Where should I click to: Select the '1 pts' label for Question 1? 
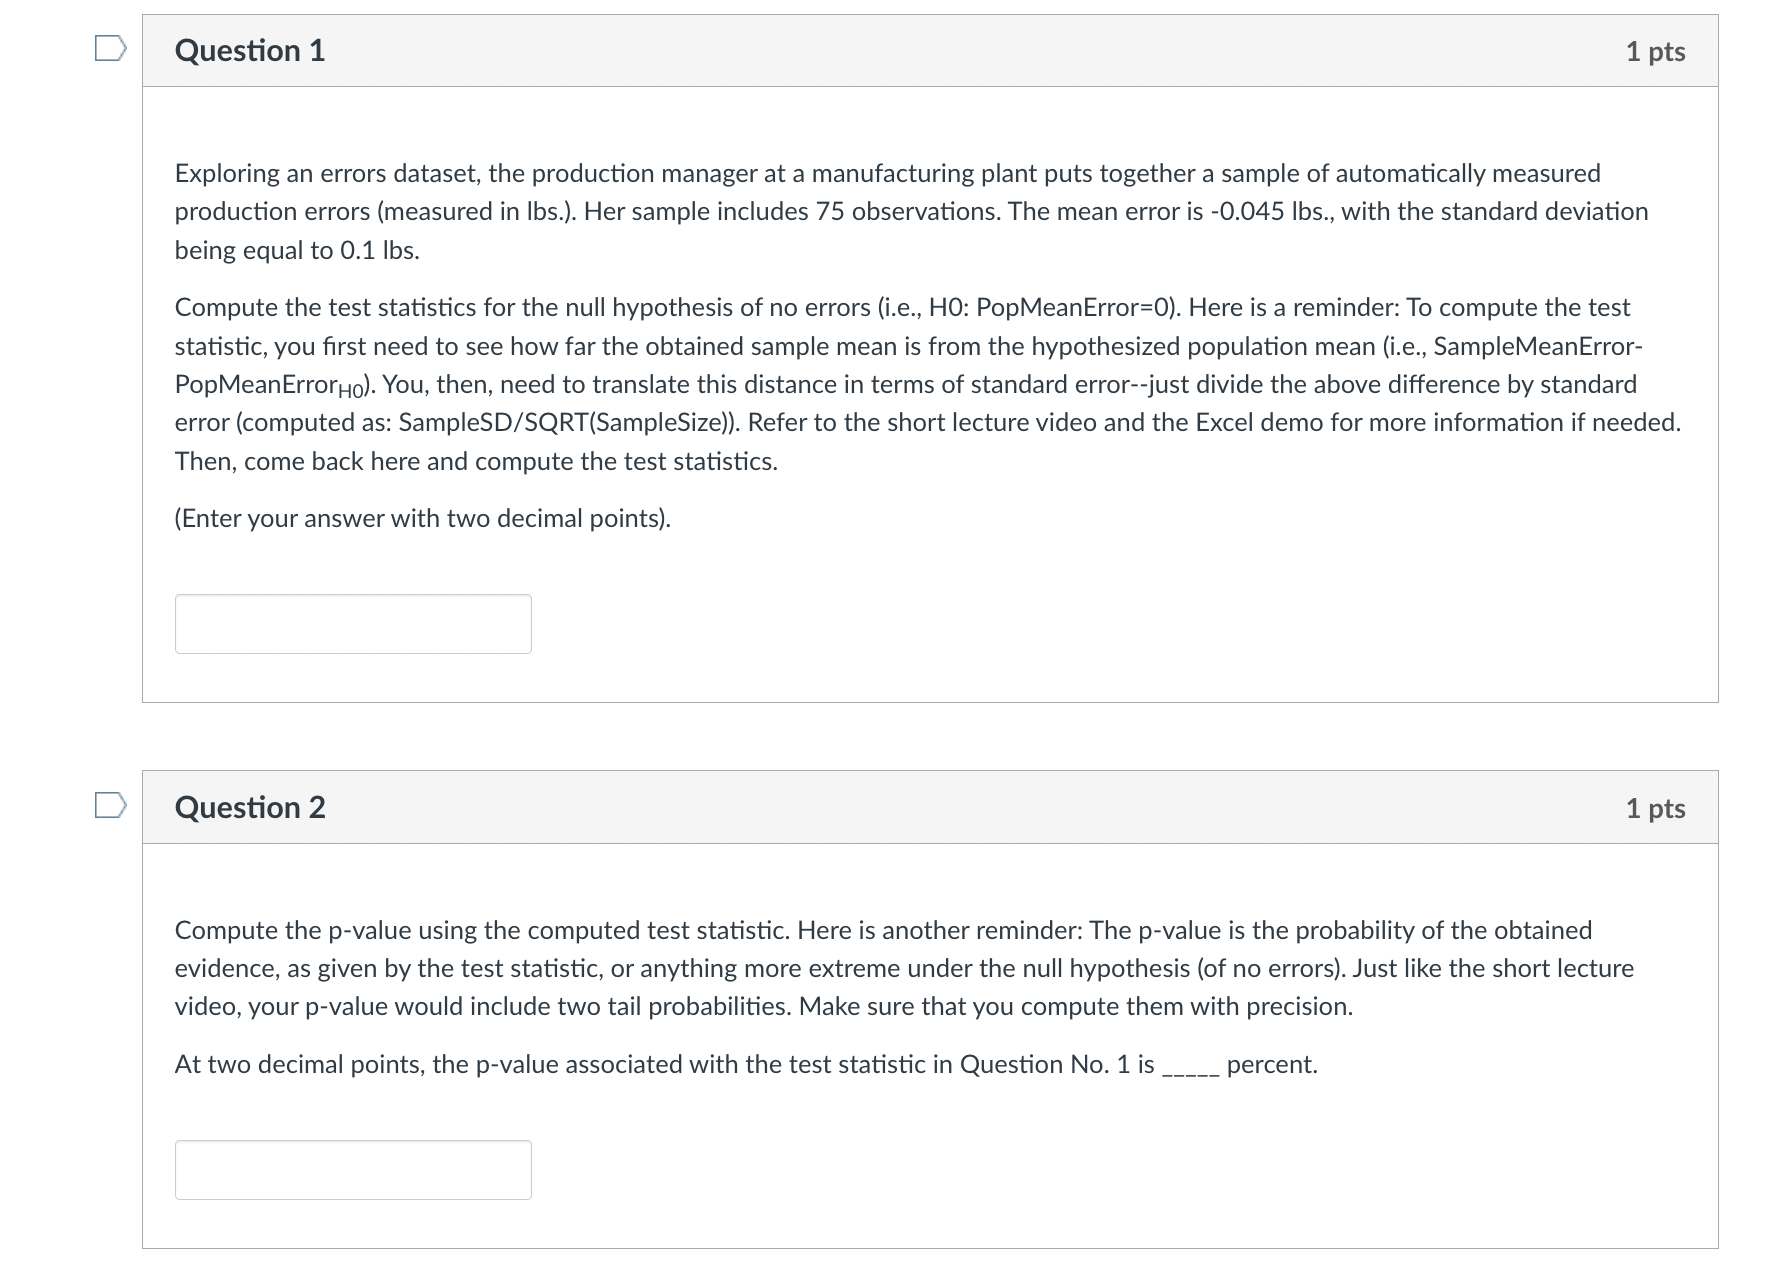point(1654,50)
